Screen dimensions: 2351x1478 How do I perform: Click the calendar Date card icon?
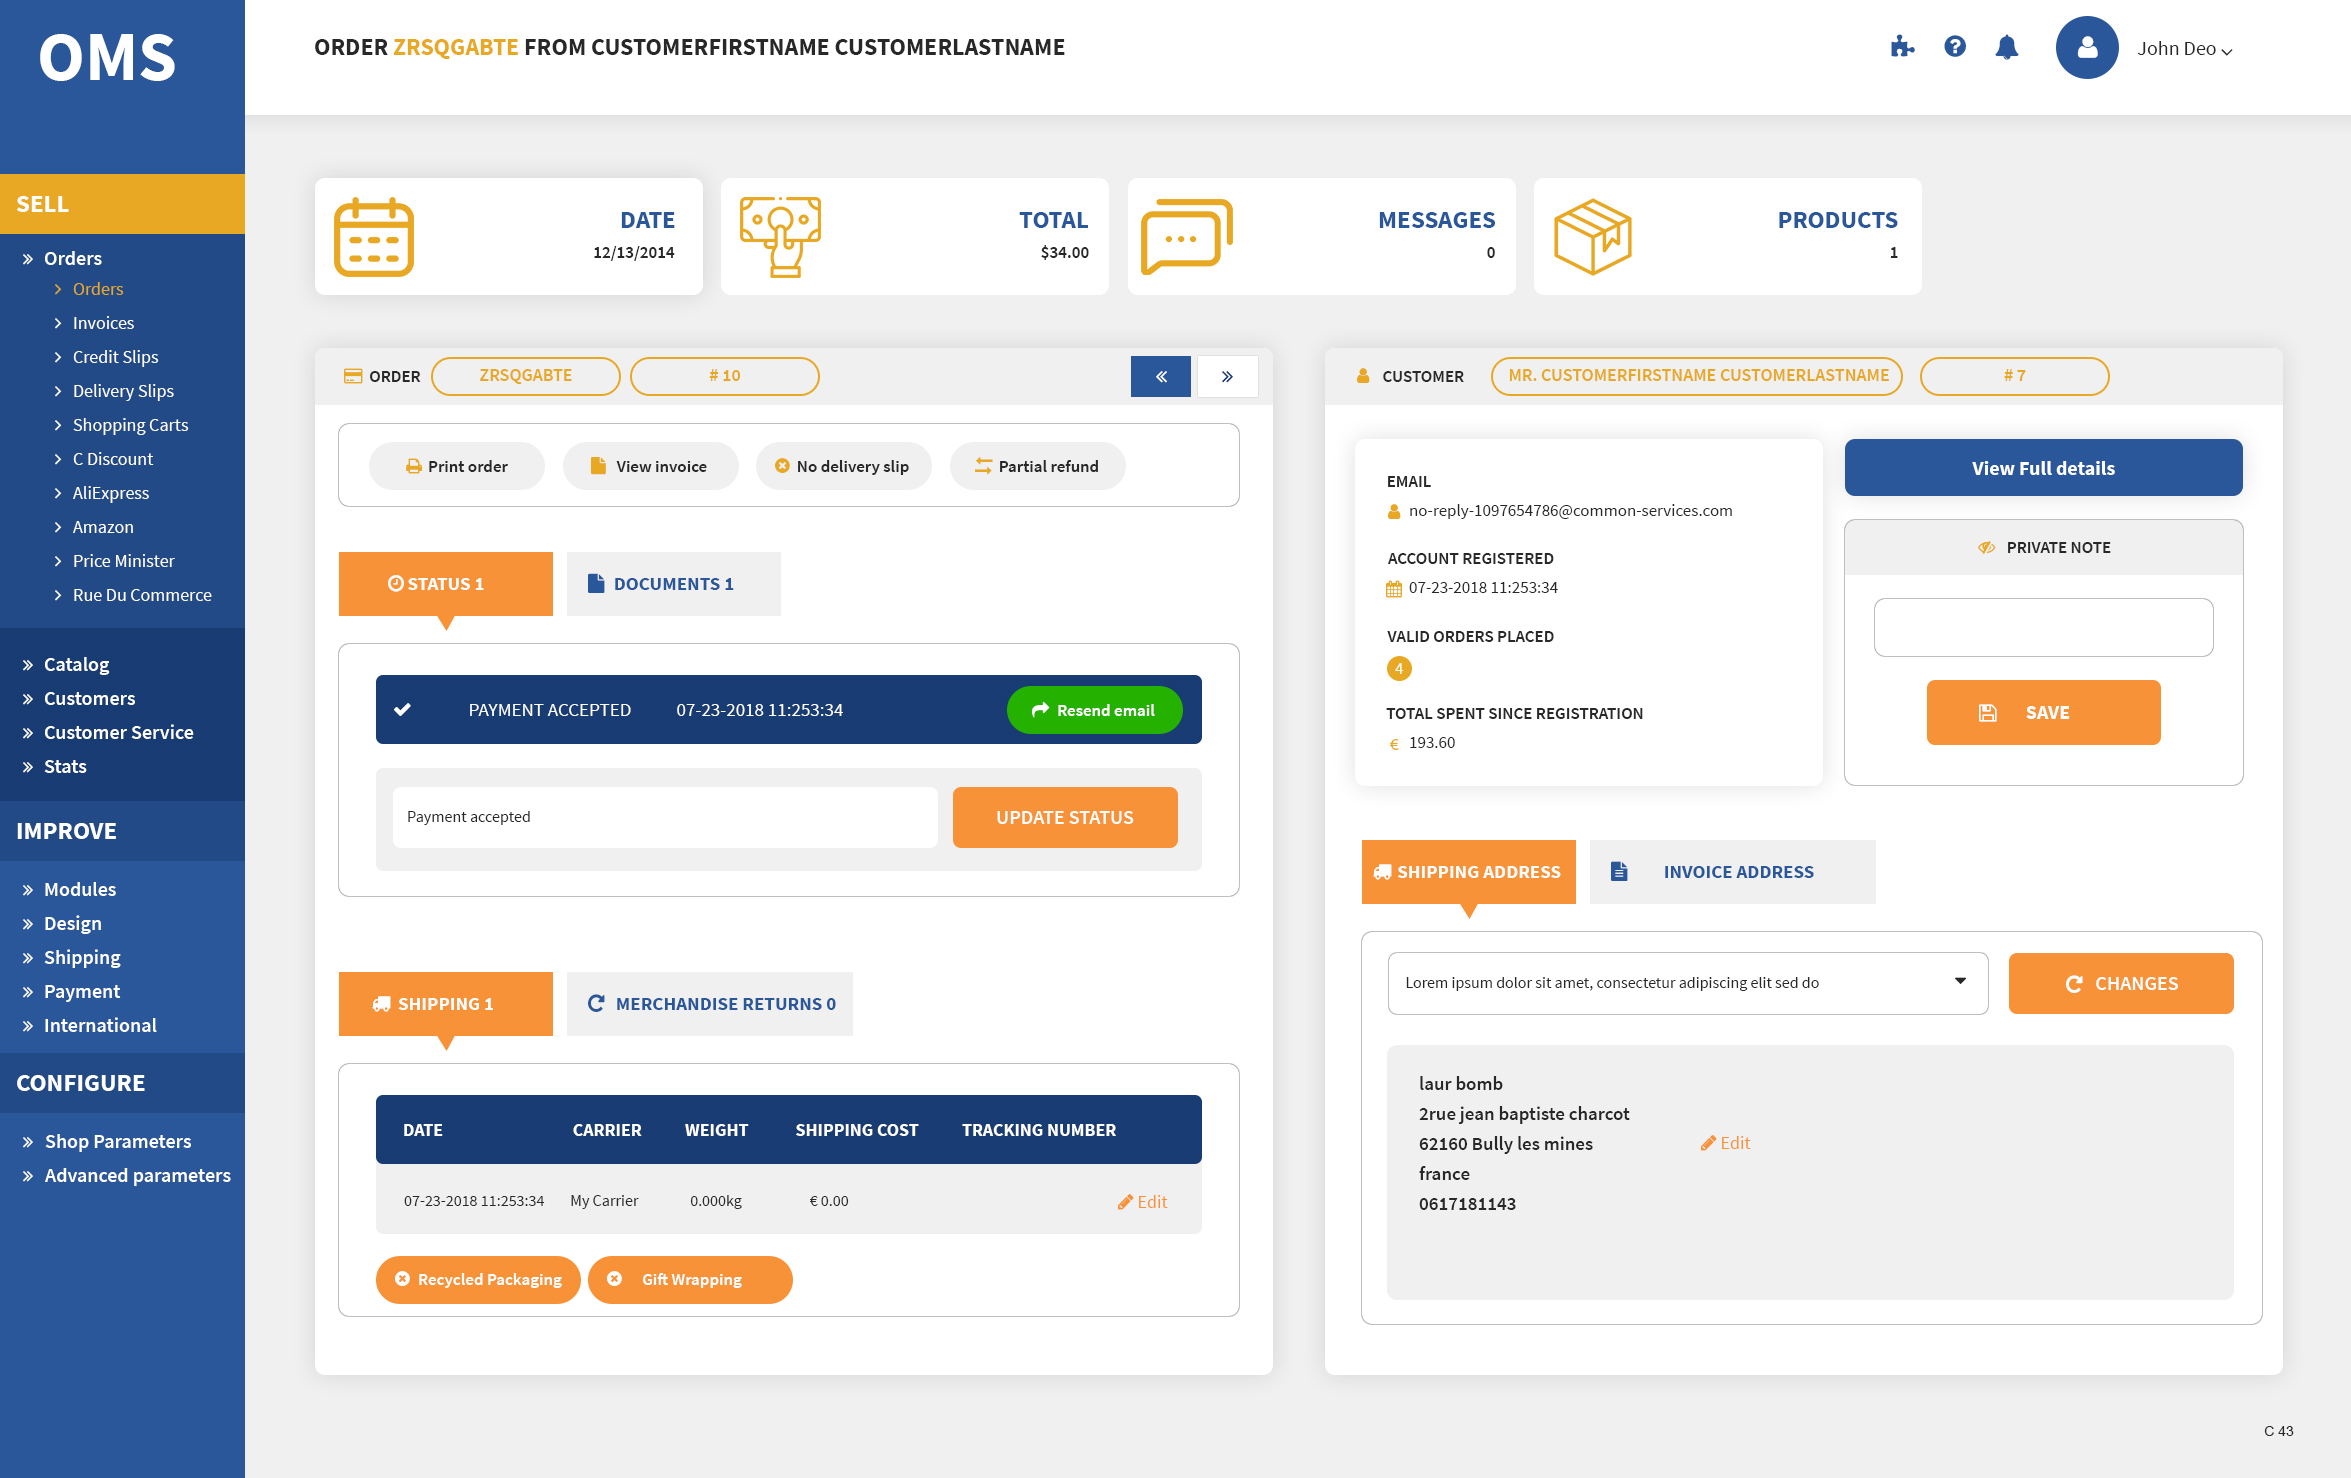tap(374, 237)
